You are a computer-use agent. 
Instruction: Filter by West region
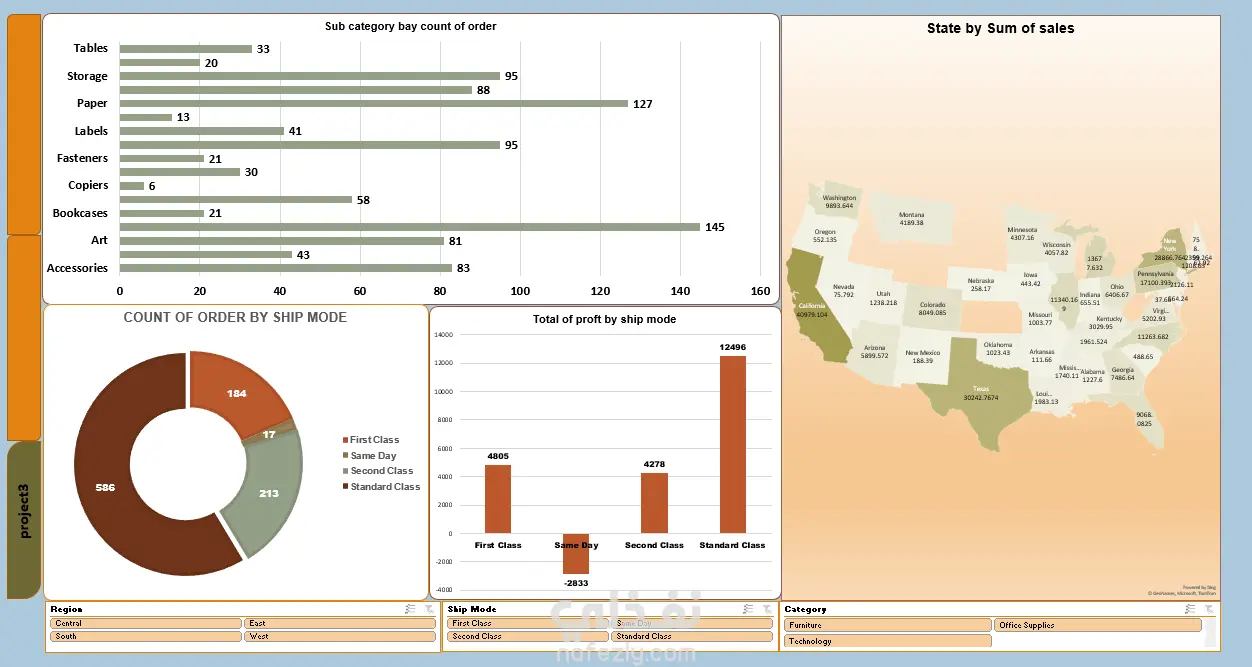tap(340, 636)
